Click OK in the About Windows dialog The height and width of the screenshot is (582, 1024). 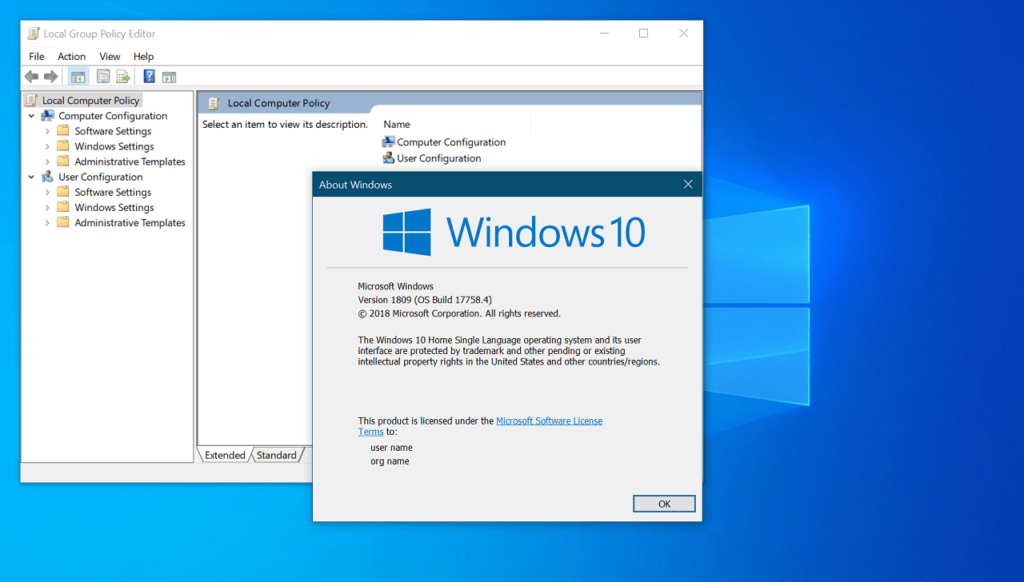[x=664, y=504]
